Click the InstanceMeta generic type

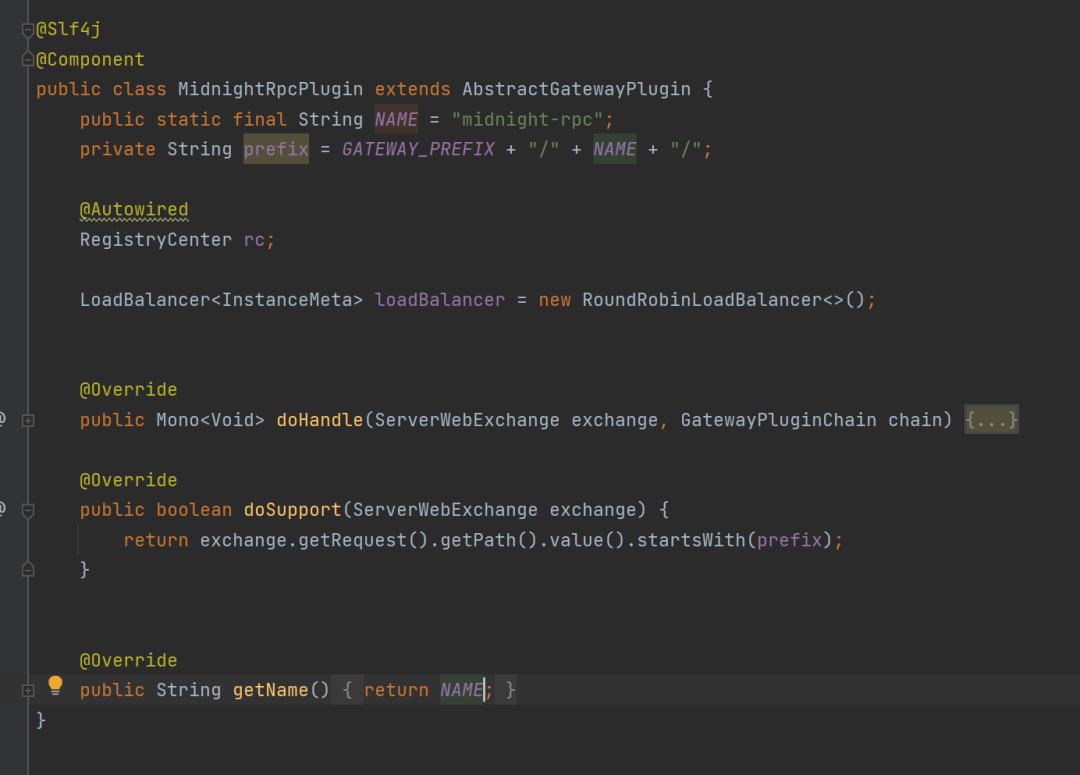pos(287,300)
